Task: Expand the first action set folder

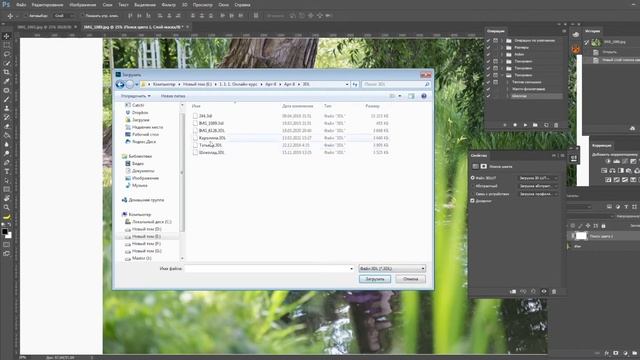Action: pos(502,40)
